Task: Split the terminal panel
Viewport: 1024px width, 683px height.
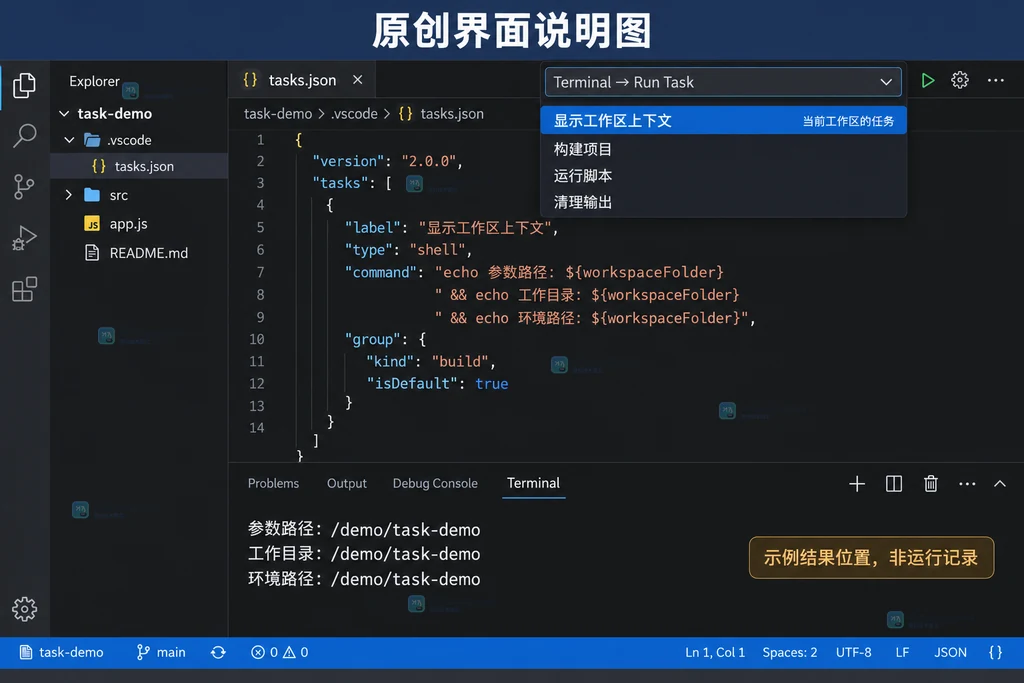Action: pyautogui.click(x=894, y=484)
